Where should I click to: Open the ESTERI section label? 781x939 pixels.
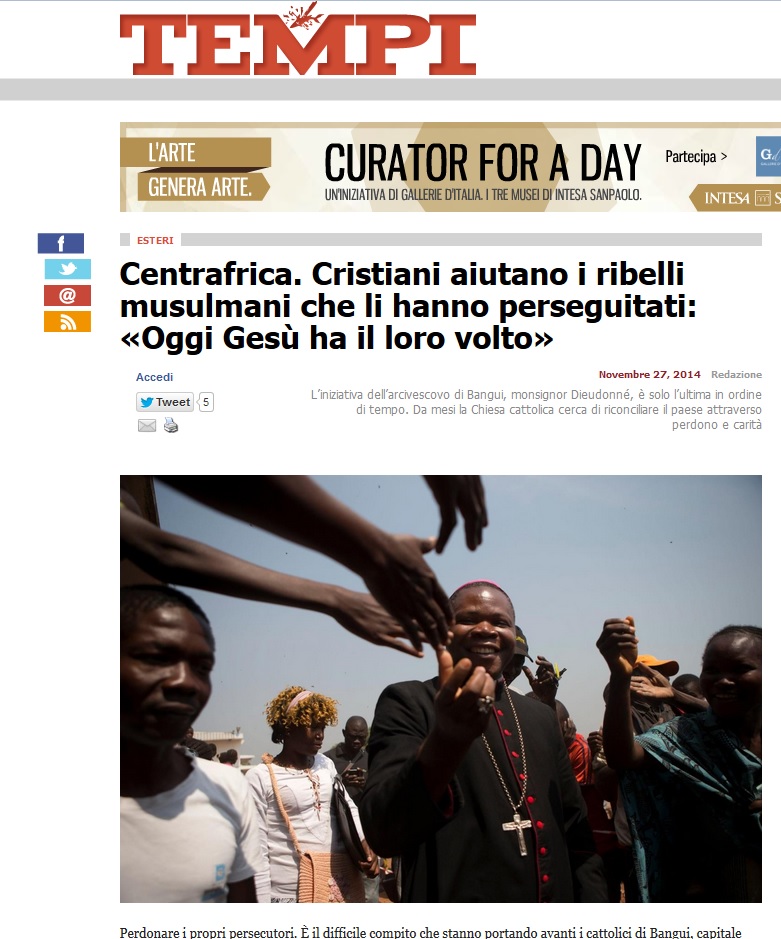155,240
